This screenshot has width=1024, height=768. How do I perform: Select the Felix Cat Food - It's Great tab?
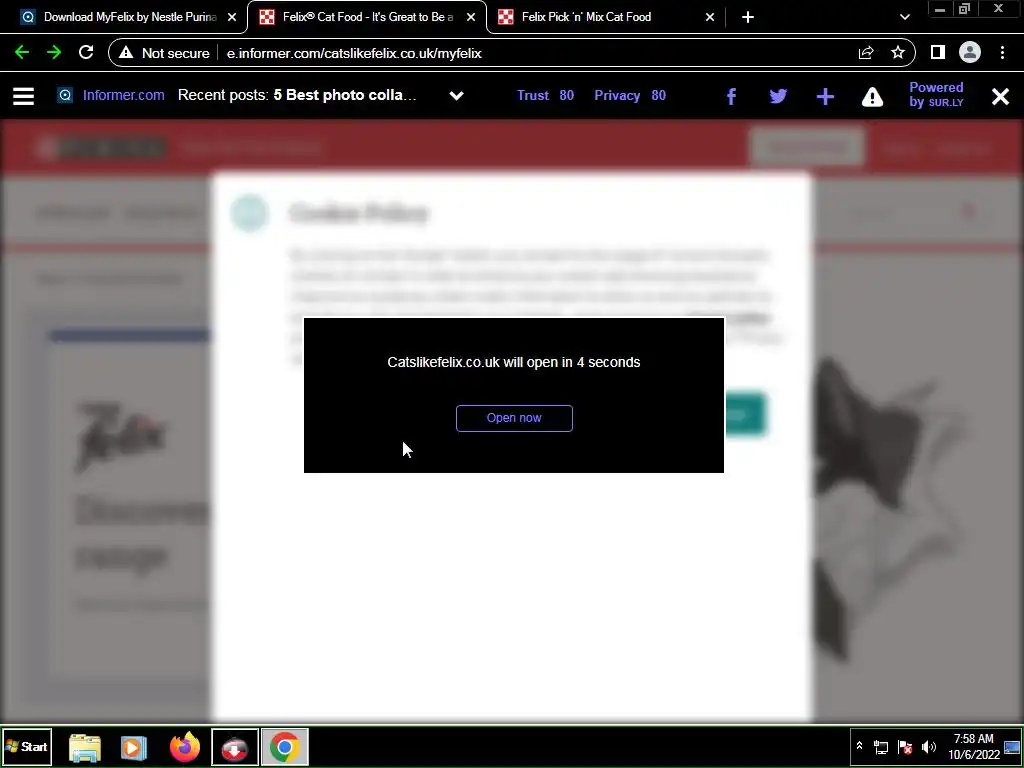coord(367,17)
